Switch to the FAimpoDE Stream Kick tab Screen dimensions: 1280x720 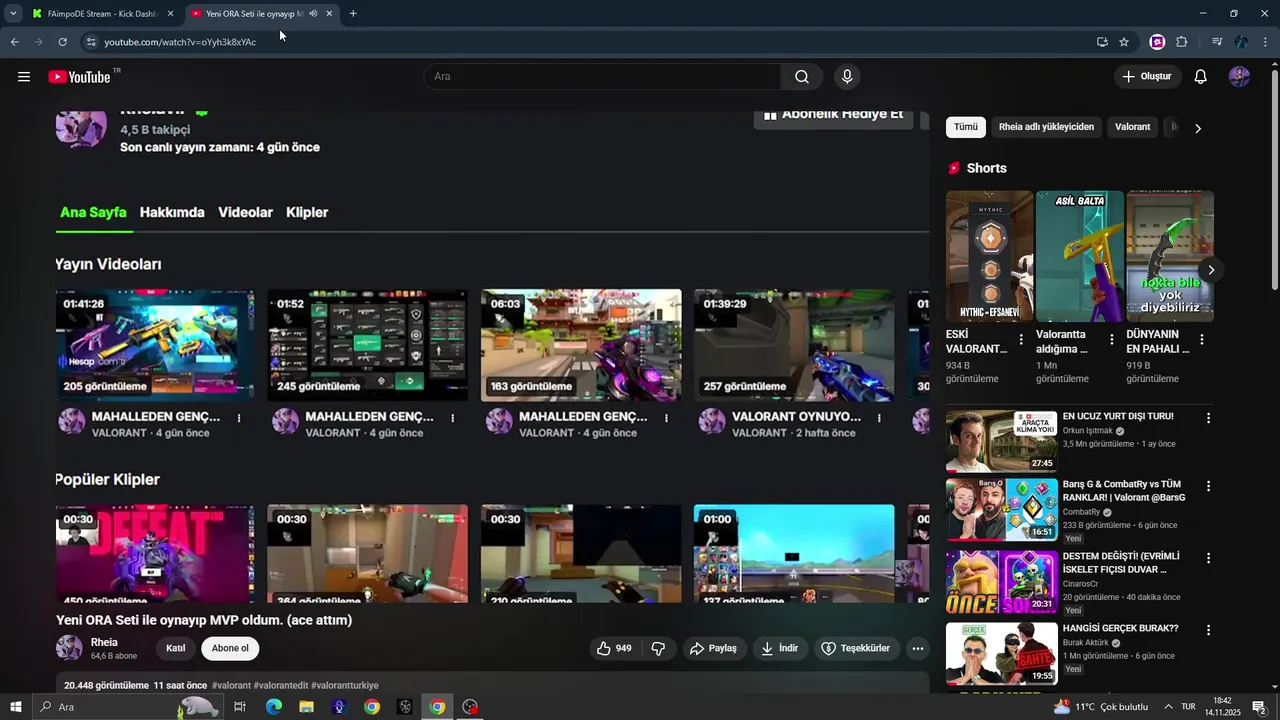pos(103,14)
